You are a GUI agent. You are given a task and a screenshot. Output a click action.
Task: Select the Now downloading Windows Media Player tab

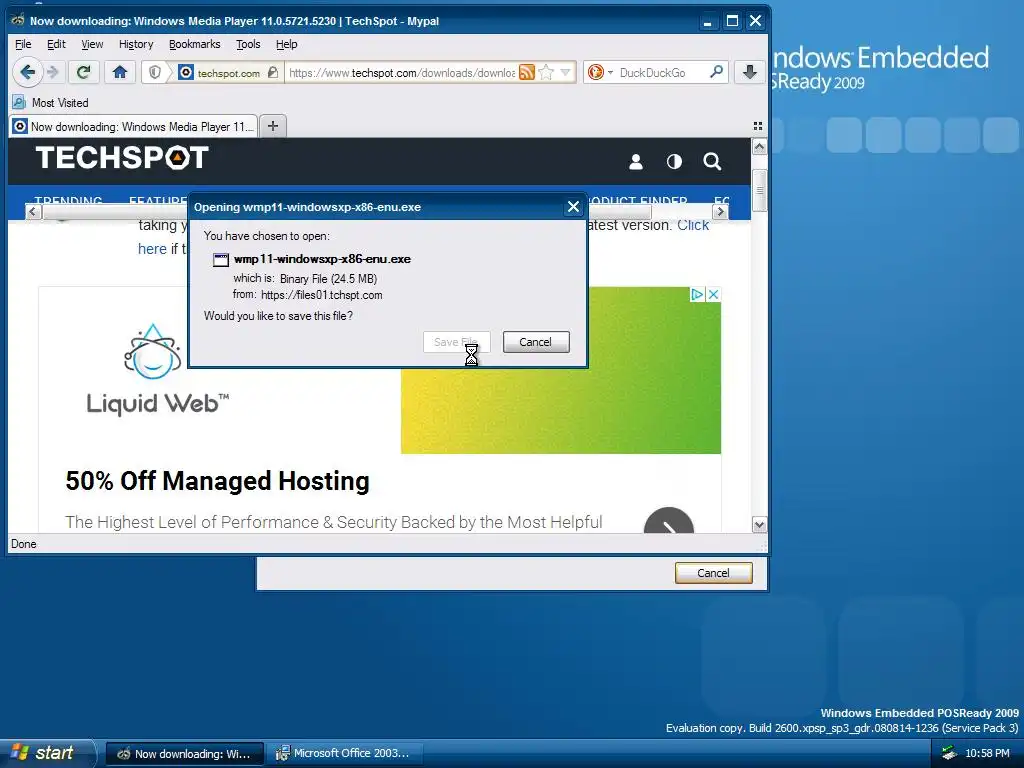[x=134, y=126]
